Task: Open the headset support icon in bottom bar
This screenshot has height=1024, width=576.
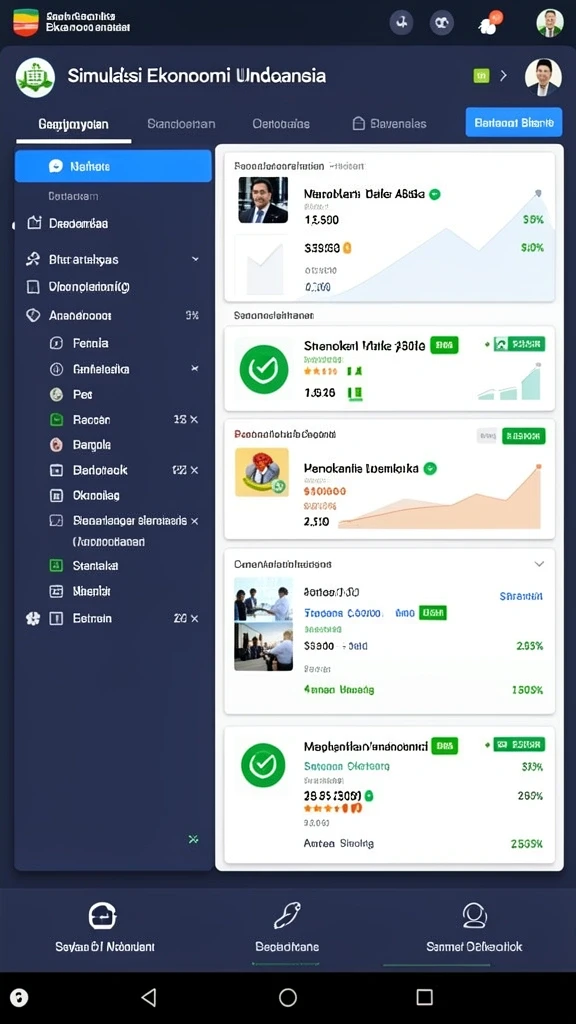Action: tap(474, 915)
